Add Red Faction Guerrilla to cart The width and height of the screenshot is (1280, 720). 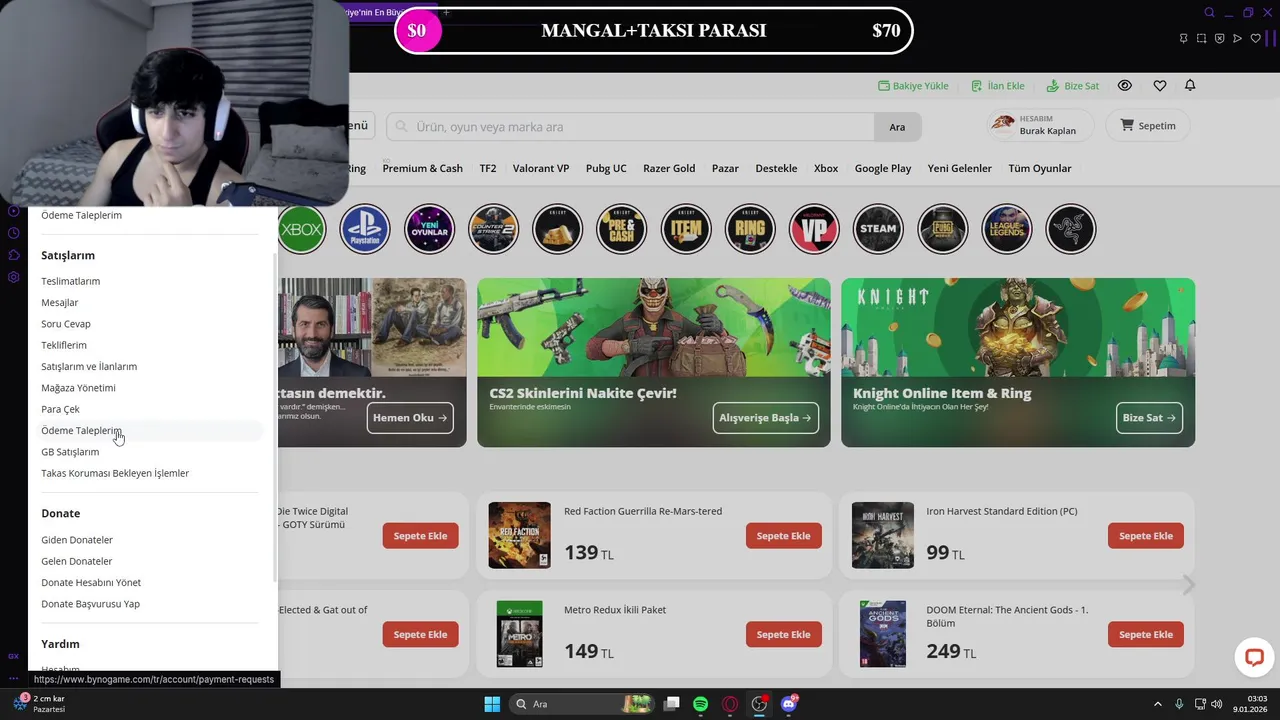[783, 536]
